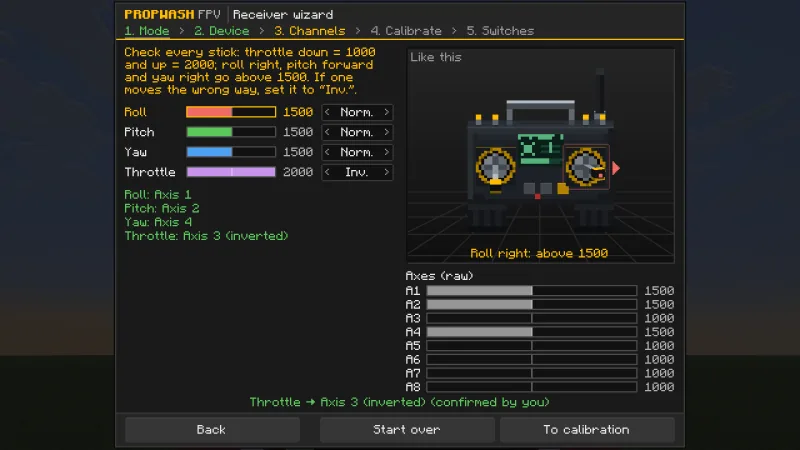
Task: Open the 4. Calibrate step
Action: coord(406,31)
